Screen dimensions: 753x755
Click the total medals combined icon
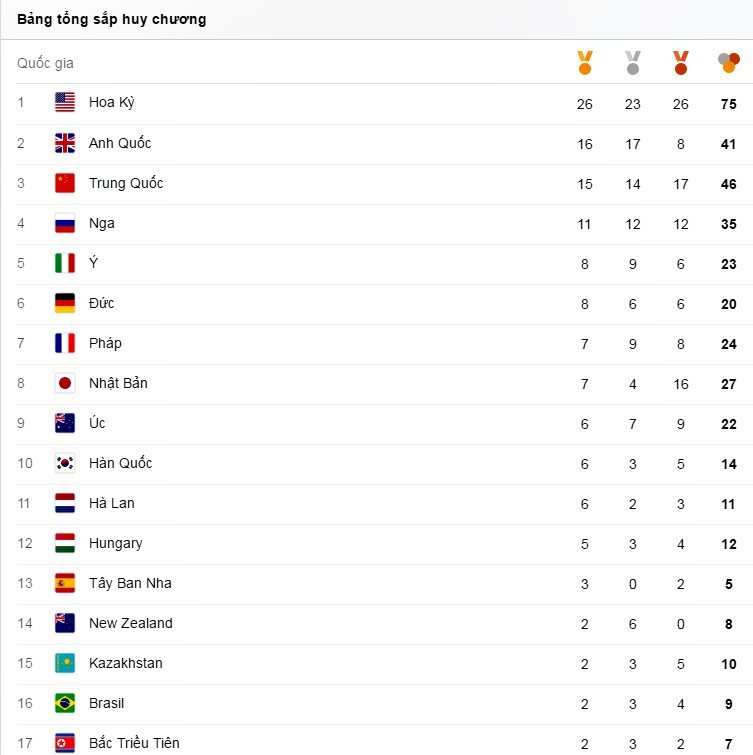(729, 63)
